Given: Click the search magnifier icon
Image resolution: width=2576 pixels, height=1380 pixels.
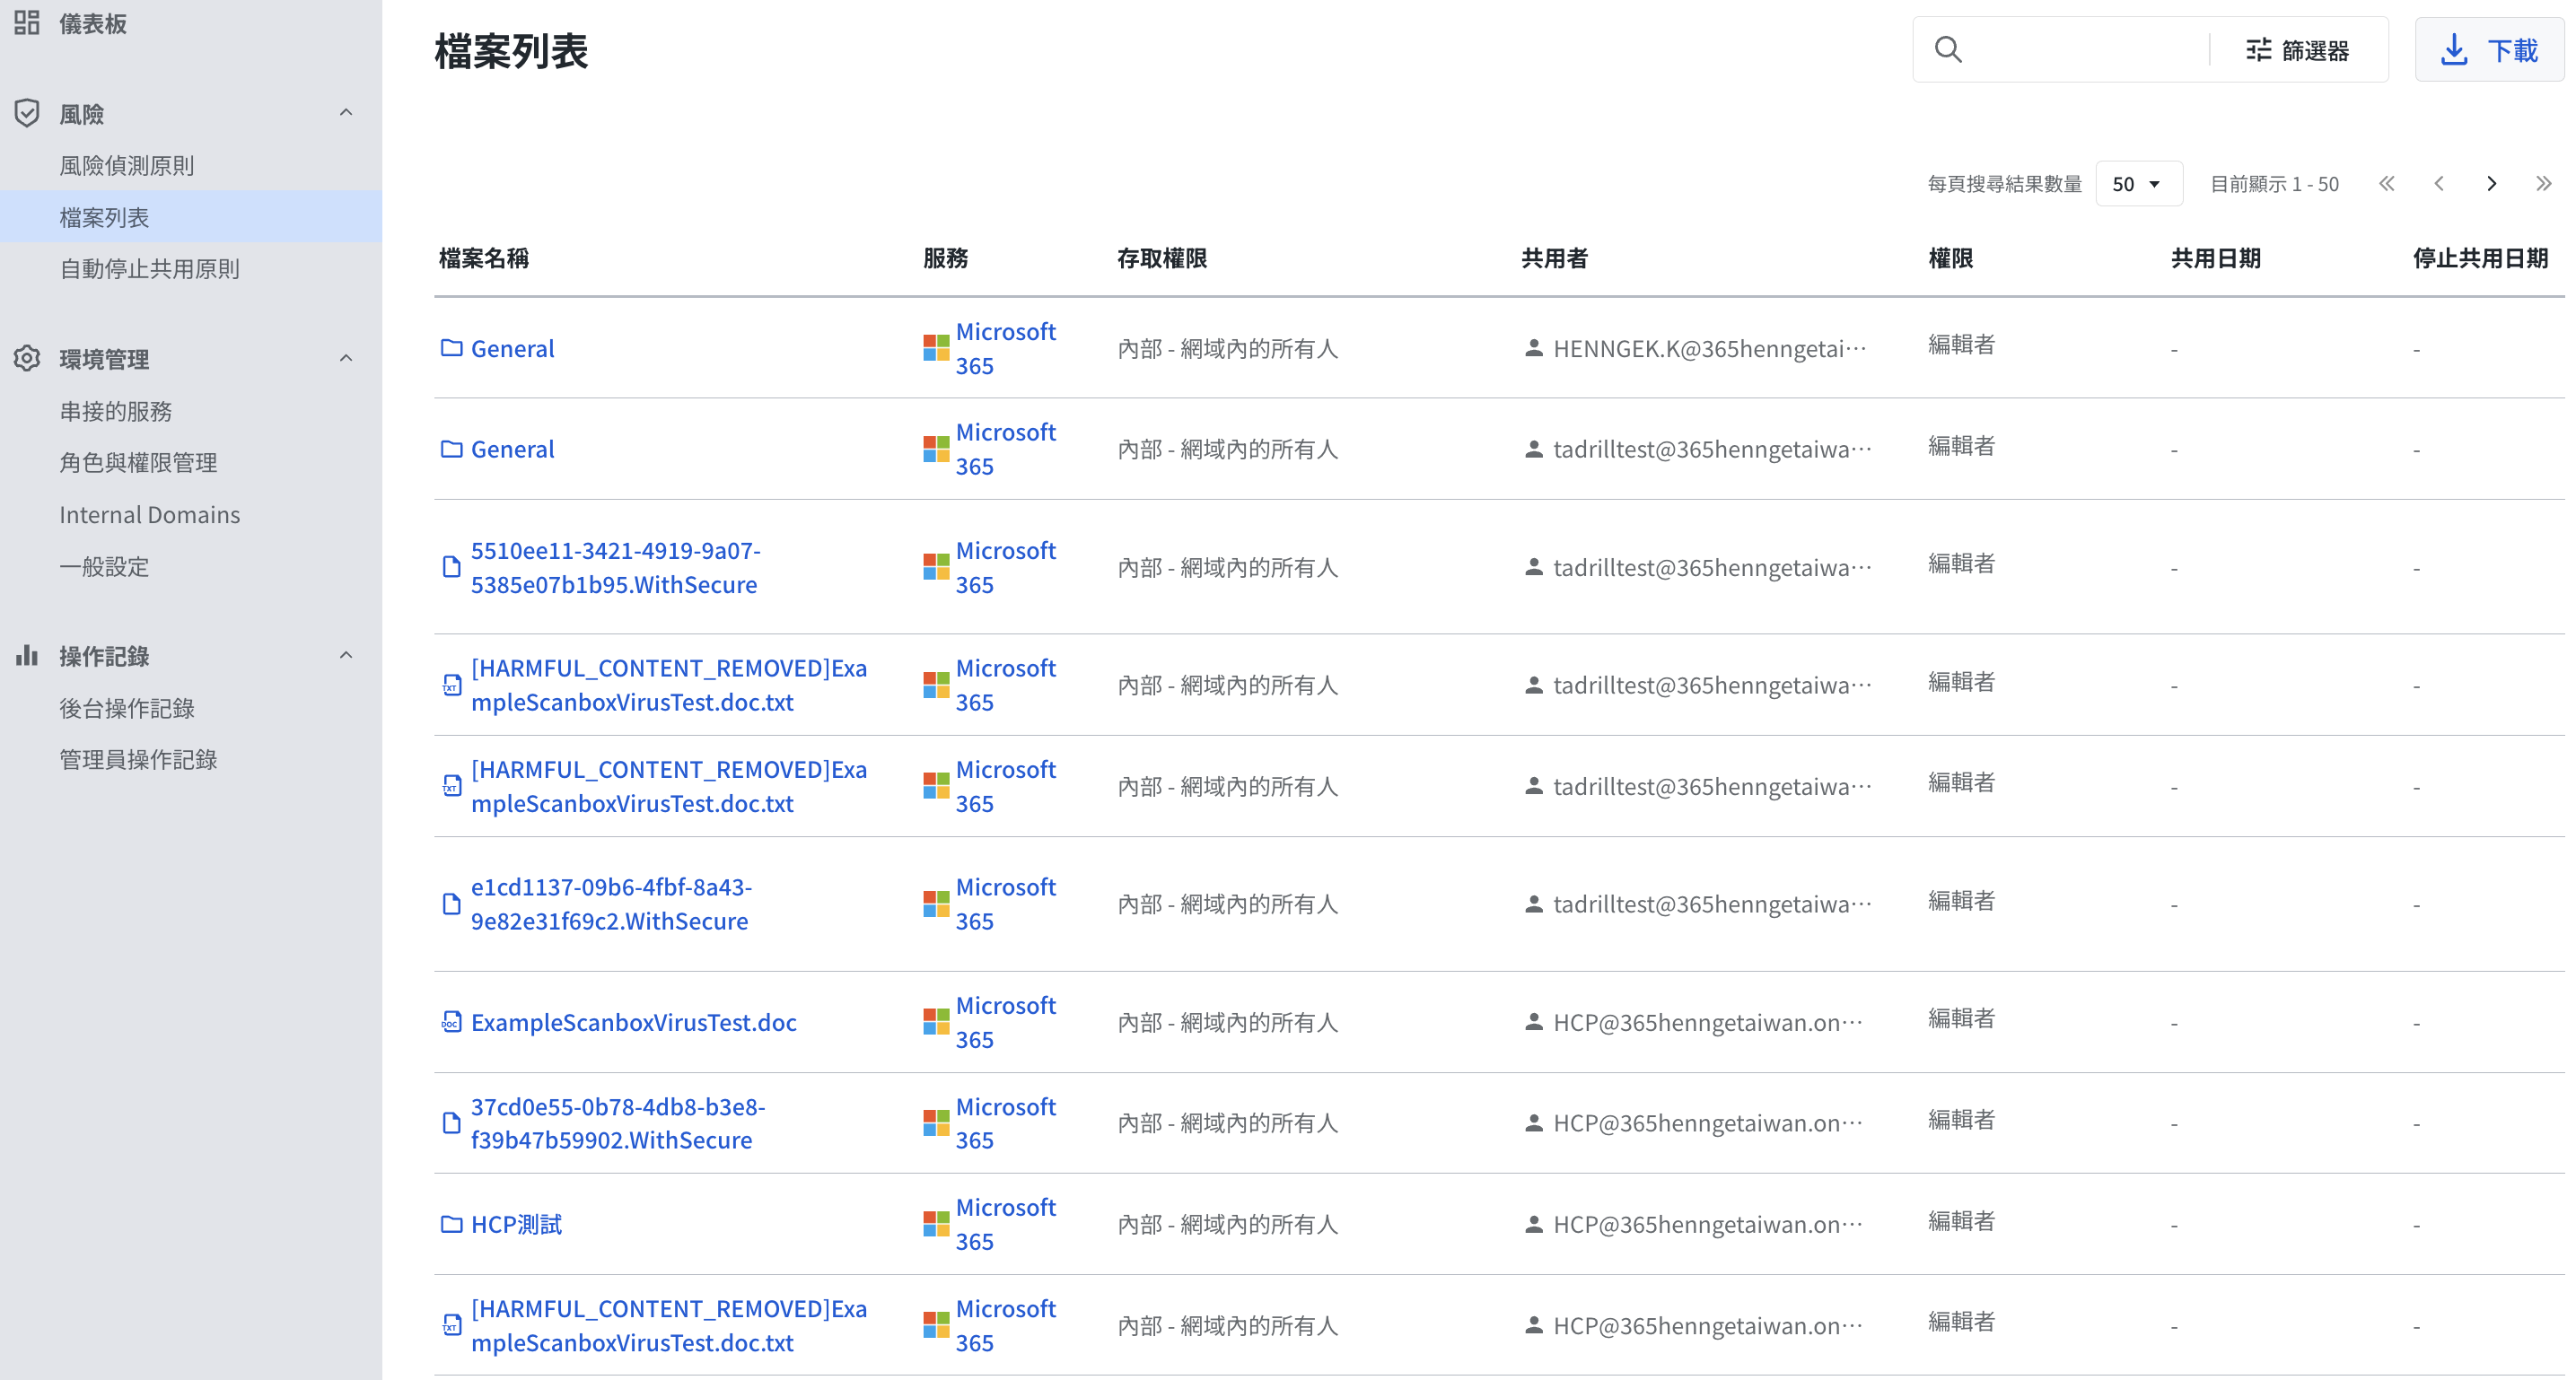Looking at the screenshot, I should tap(1947, 50).
